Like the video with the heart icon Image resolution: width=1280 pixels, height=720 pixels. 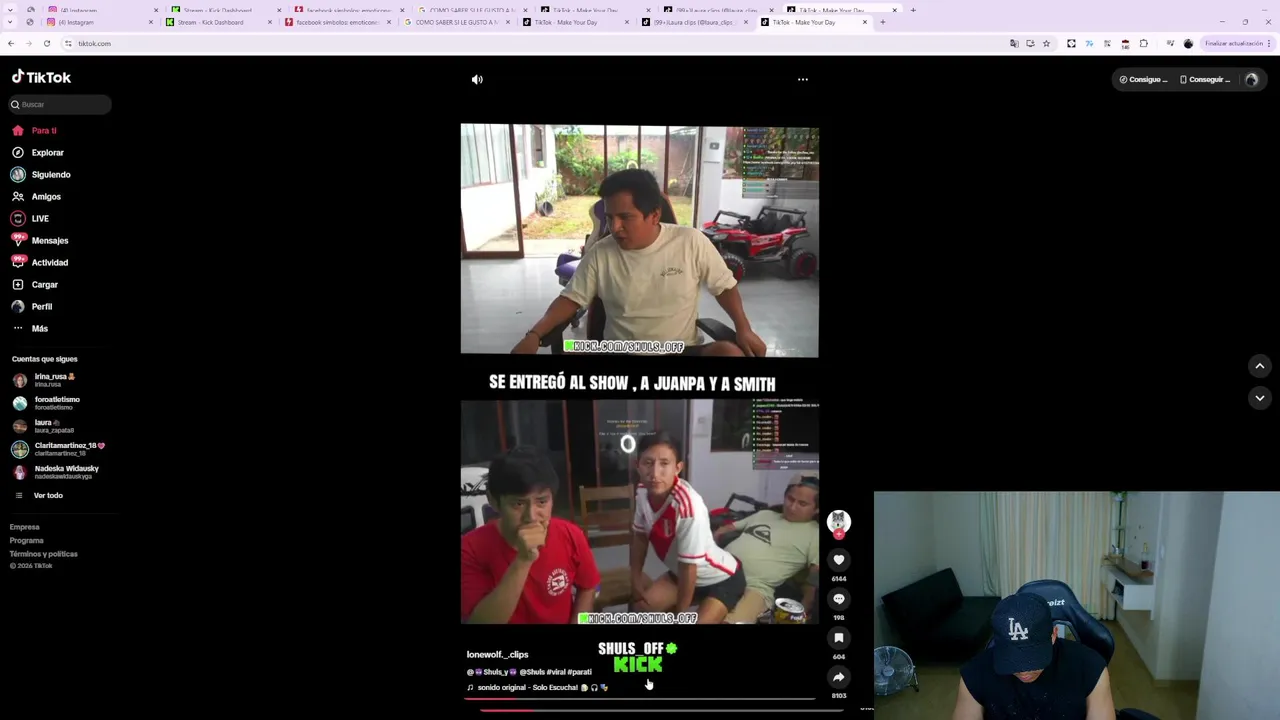tap(839, 560)
